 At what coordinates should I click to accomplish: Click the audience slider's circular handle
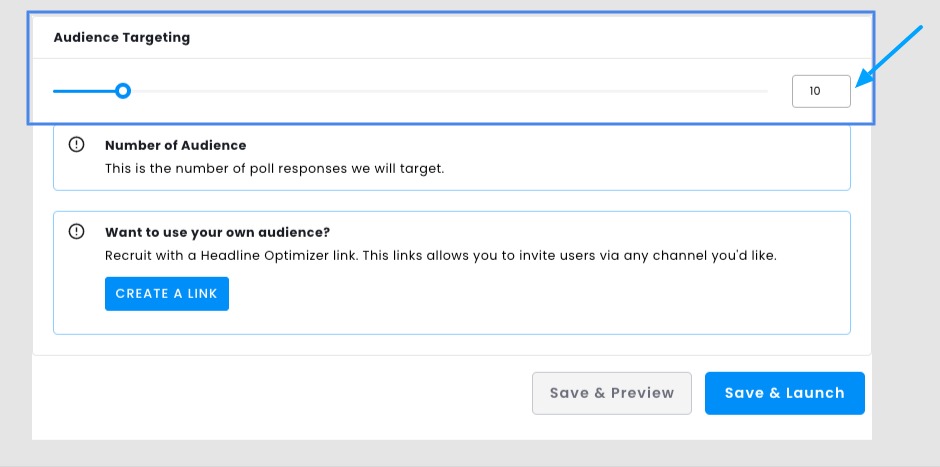pyautogui.click(x=123, y=91)
